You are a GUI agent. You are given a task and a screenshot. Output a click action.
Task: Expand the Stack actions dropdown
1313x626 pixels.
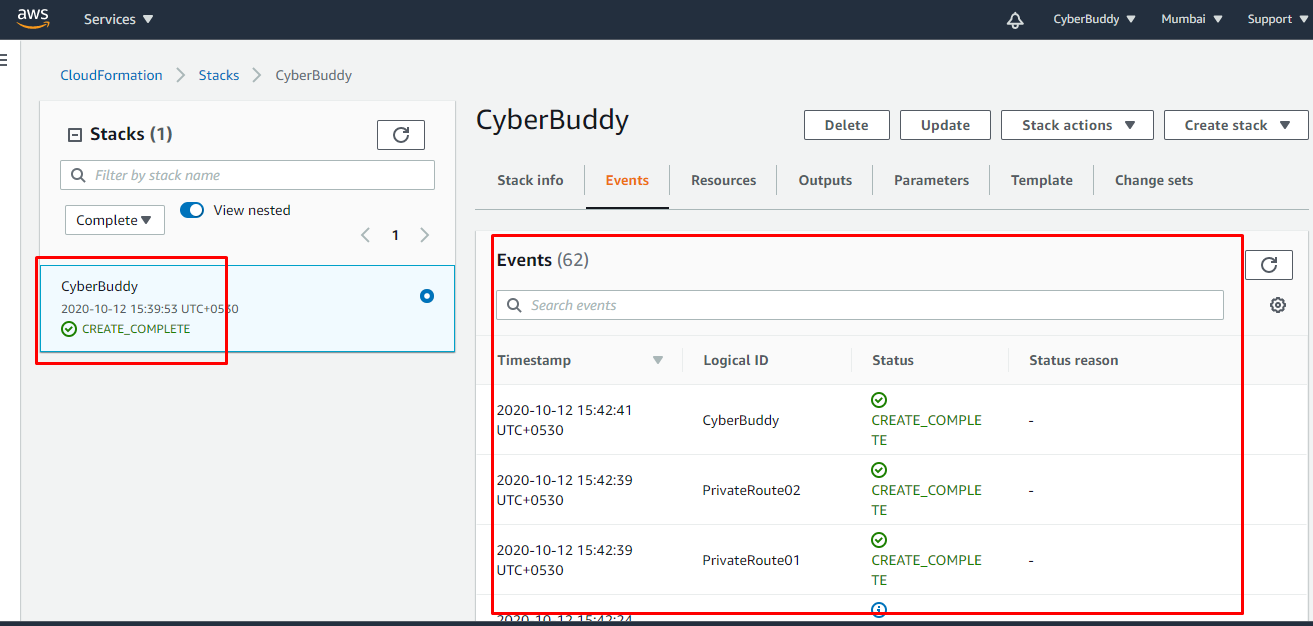click(1077, 125)
